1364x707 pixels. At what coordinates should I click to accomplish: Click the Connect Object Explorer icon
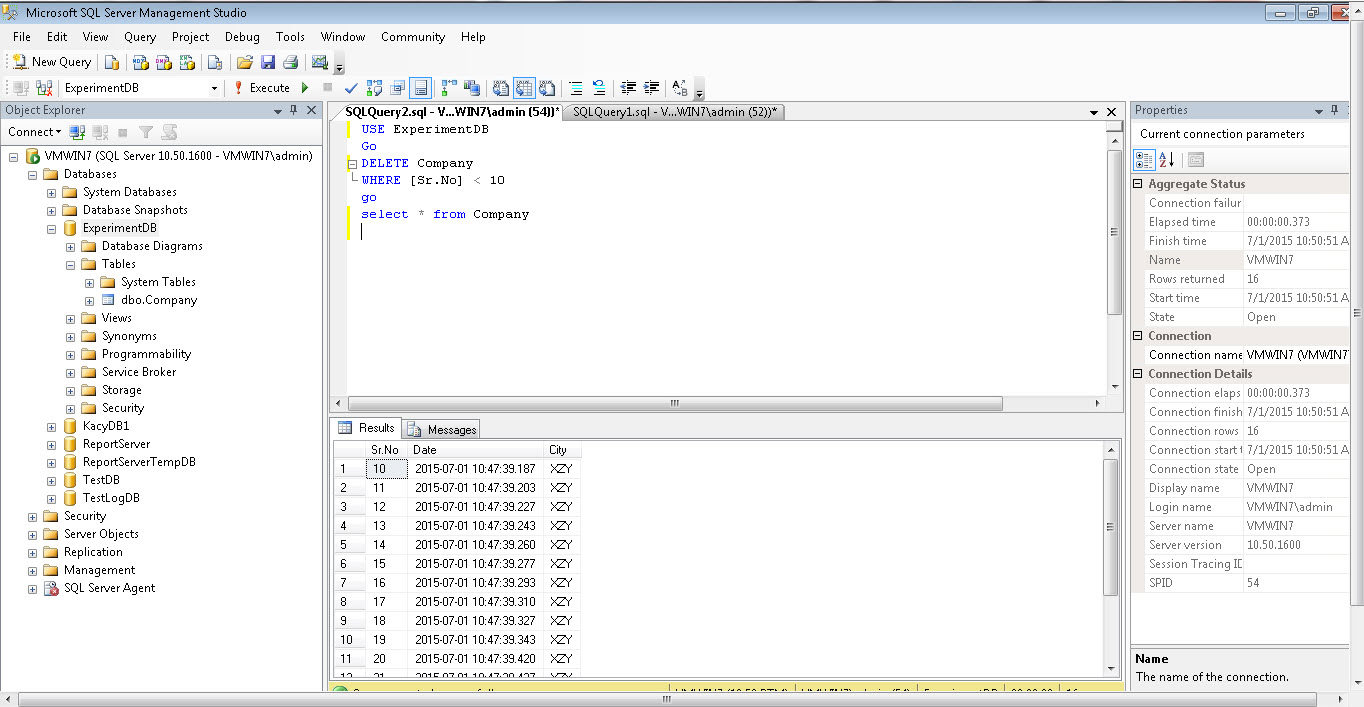pyautogui.click(x=77, y=132)
